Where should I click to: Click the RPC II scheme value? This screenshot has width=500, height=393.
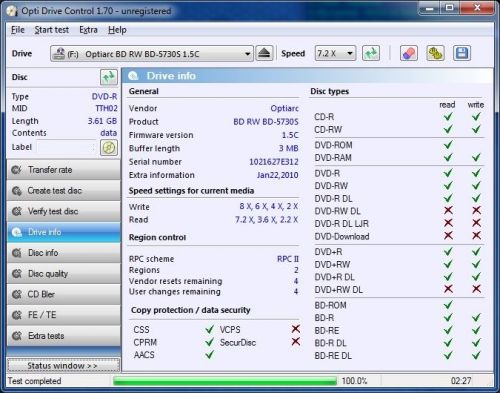pyautogui.click(x=288, y=259)
